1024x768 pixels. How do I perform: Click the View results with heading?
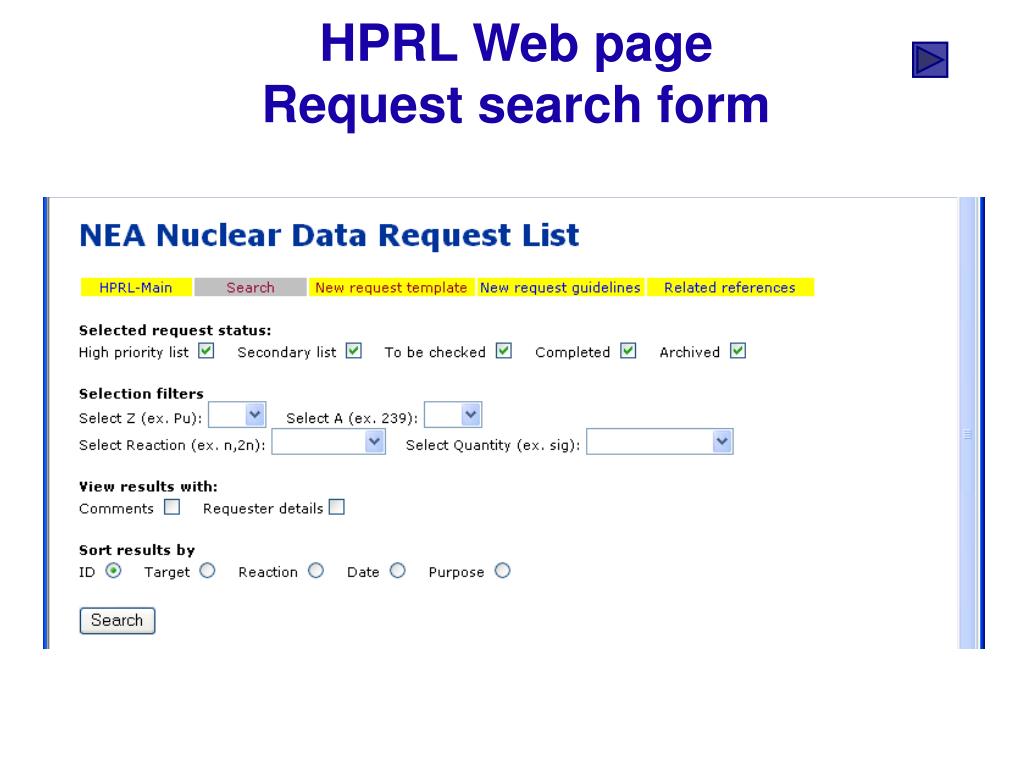tap(148, 487)
